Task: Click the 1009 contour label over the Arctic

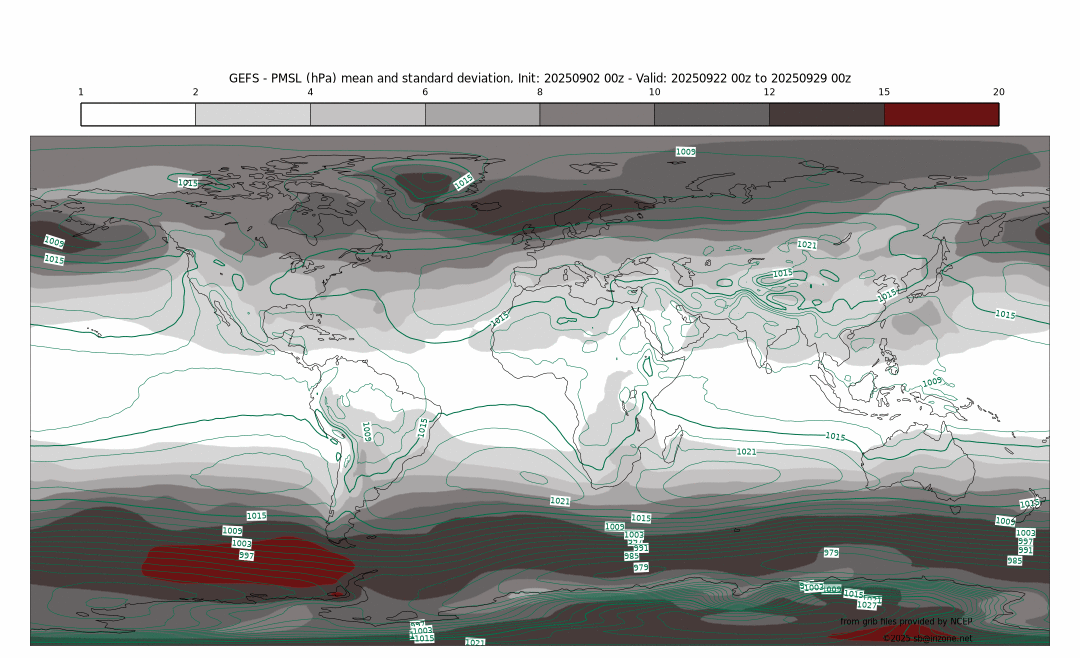Action: (685, 152)
